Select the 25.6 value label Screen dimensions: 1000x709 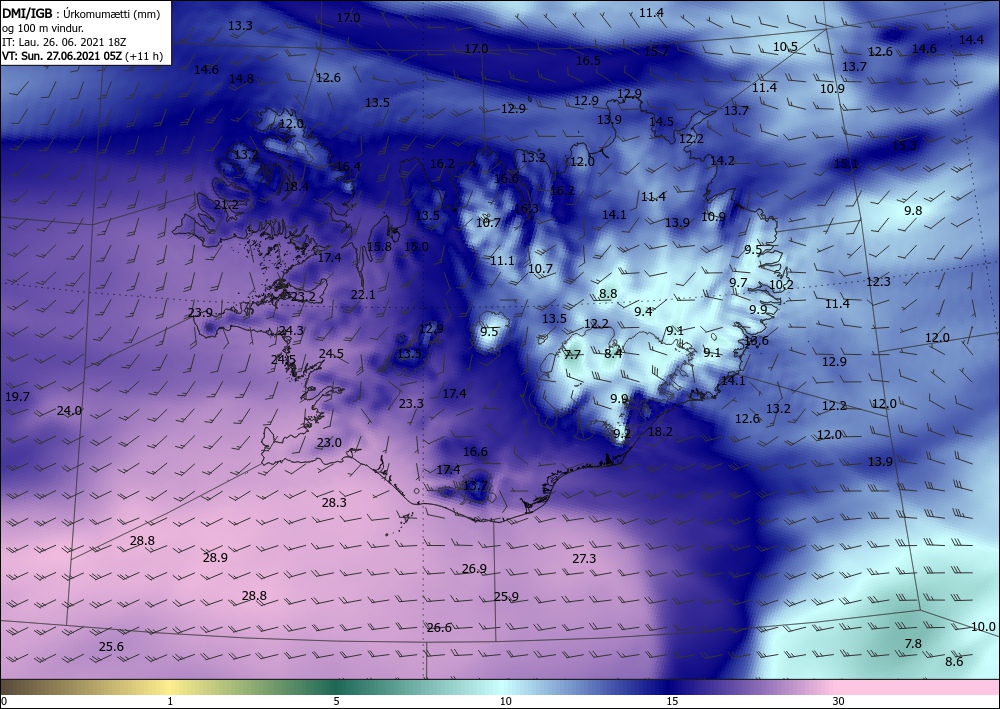(x=111, y=647)
